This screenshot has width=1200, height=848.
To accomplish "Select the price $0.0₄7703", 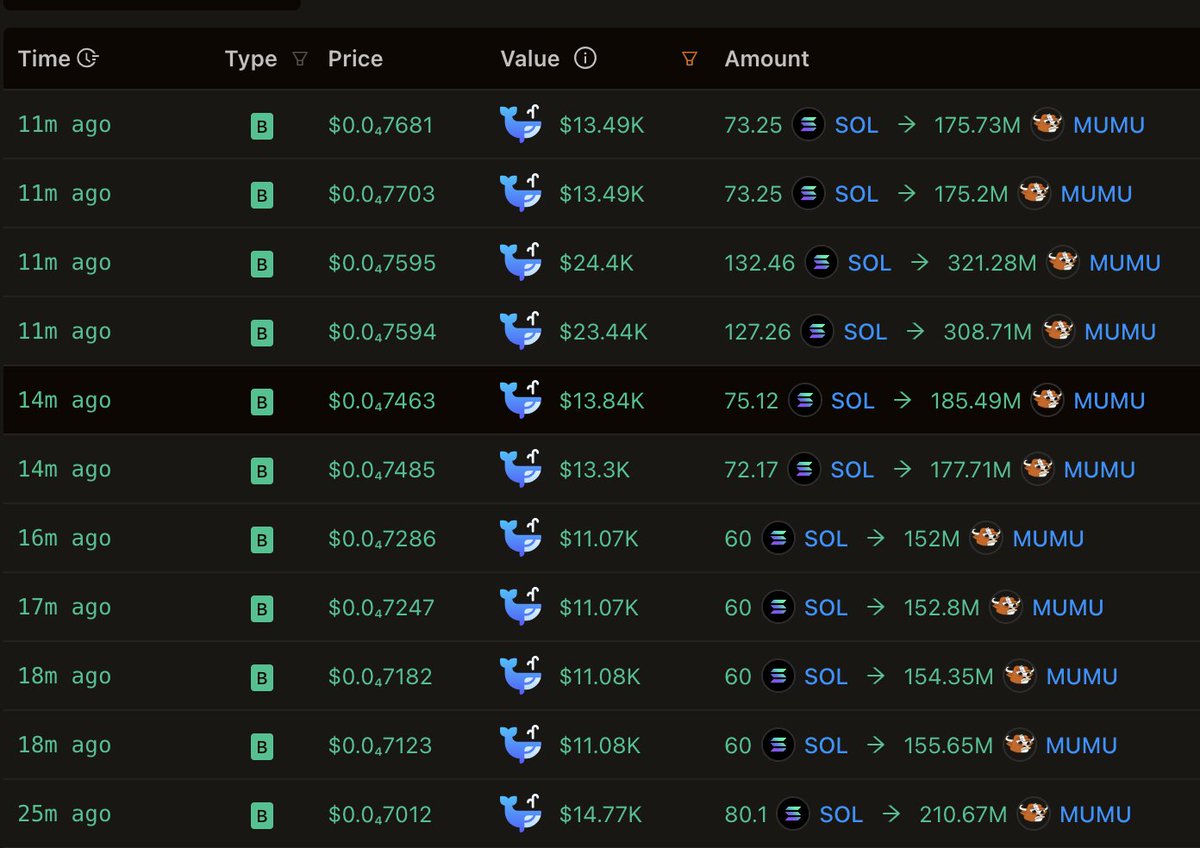I will (382, 194).
